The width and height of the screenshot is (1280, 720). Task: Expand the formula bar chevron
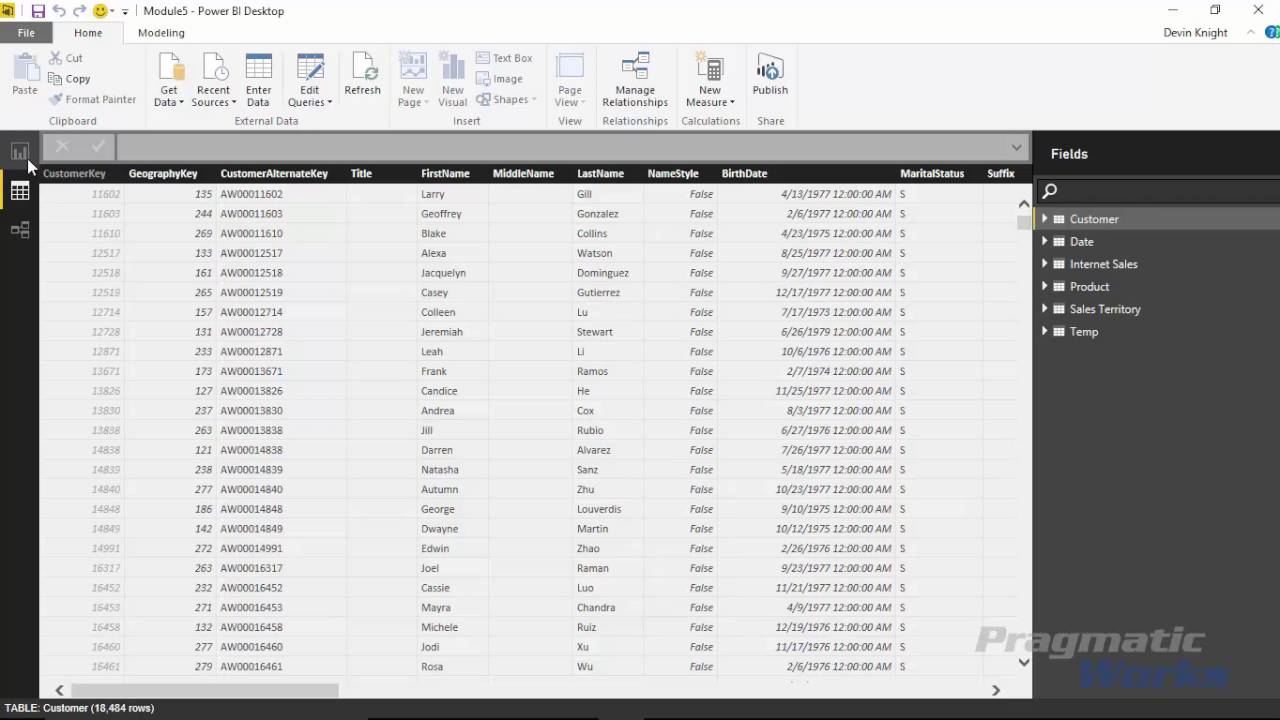click(x=1016, y=147)
